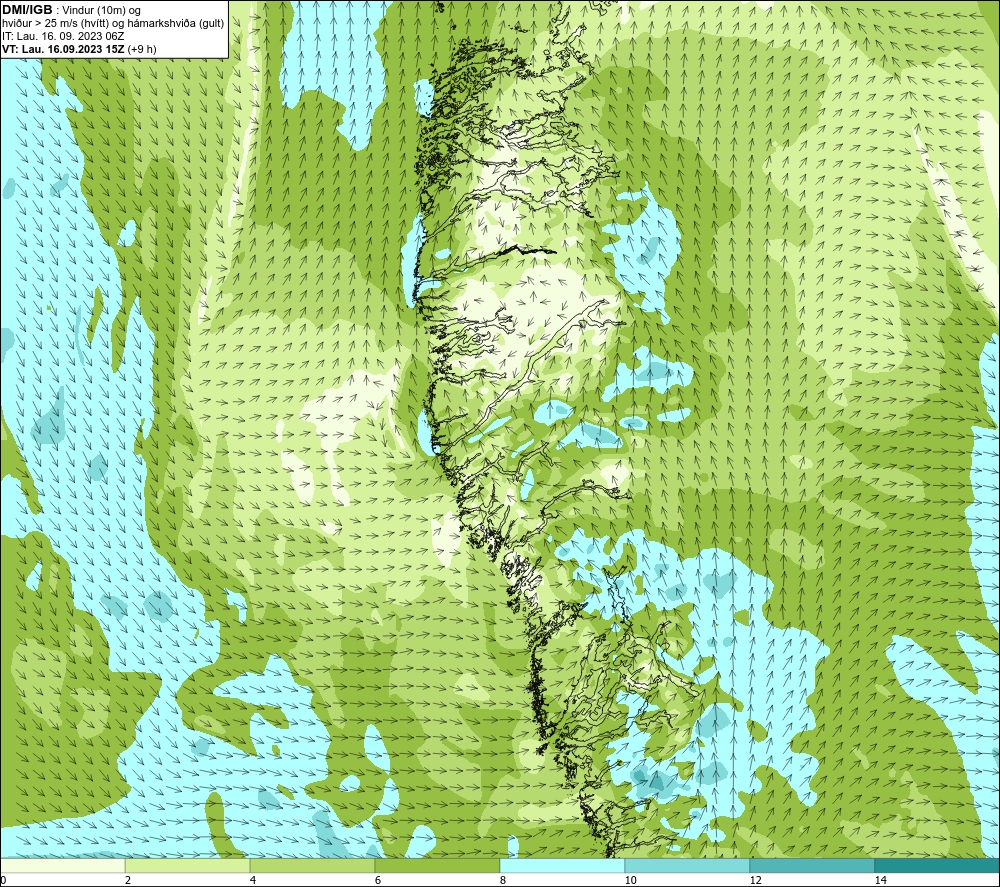Click the 0–2 m/s pale color swatch

coord(62,865)
